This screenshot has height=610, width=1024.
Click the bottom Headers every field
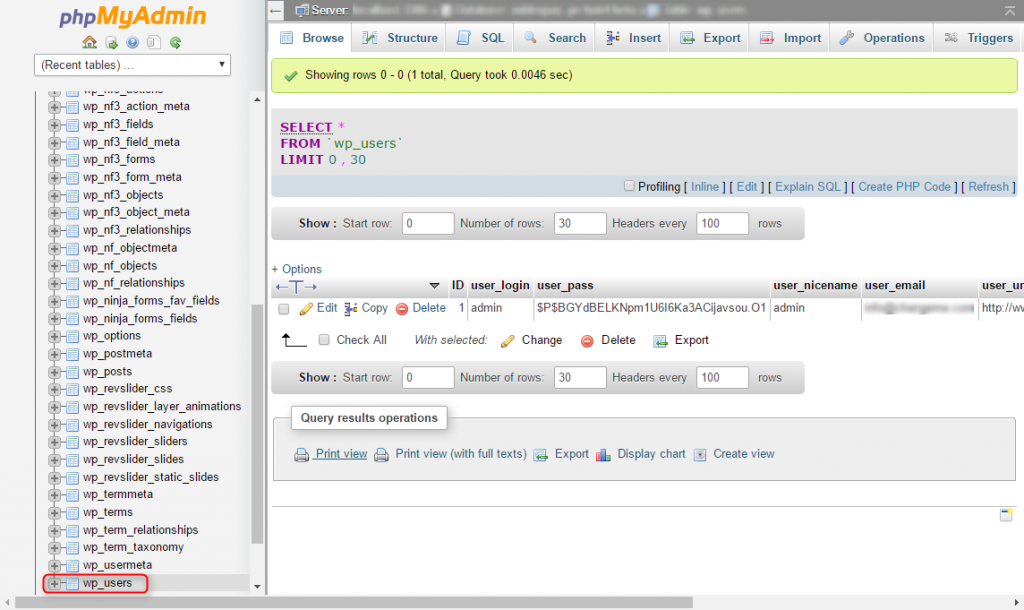tap(722, 377)
